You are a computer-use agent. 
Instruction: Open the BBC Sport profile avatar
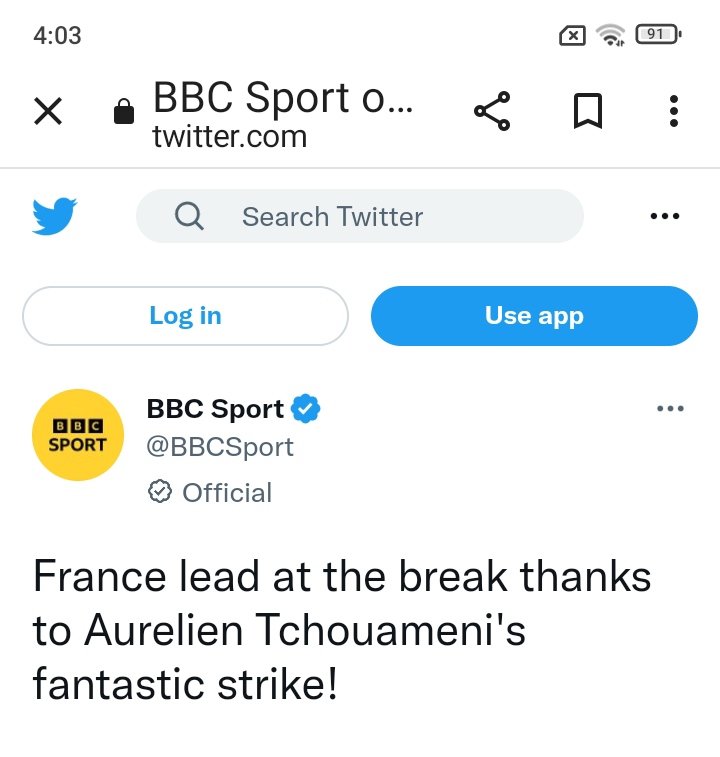77,436
